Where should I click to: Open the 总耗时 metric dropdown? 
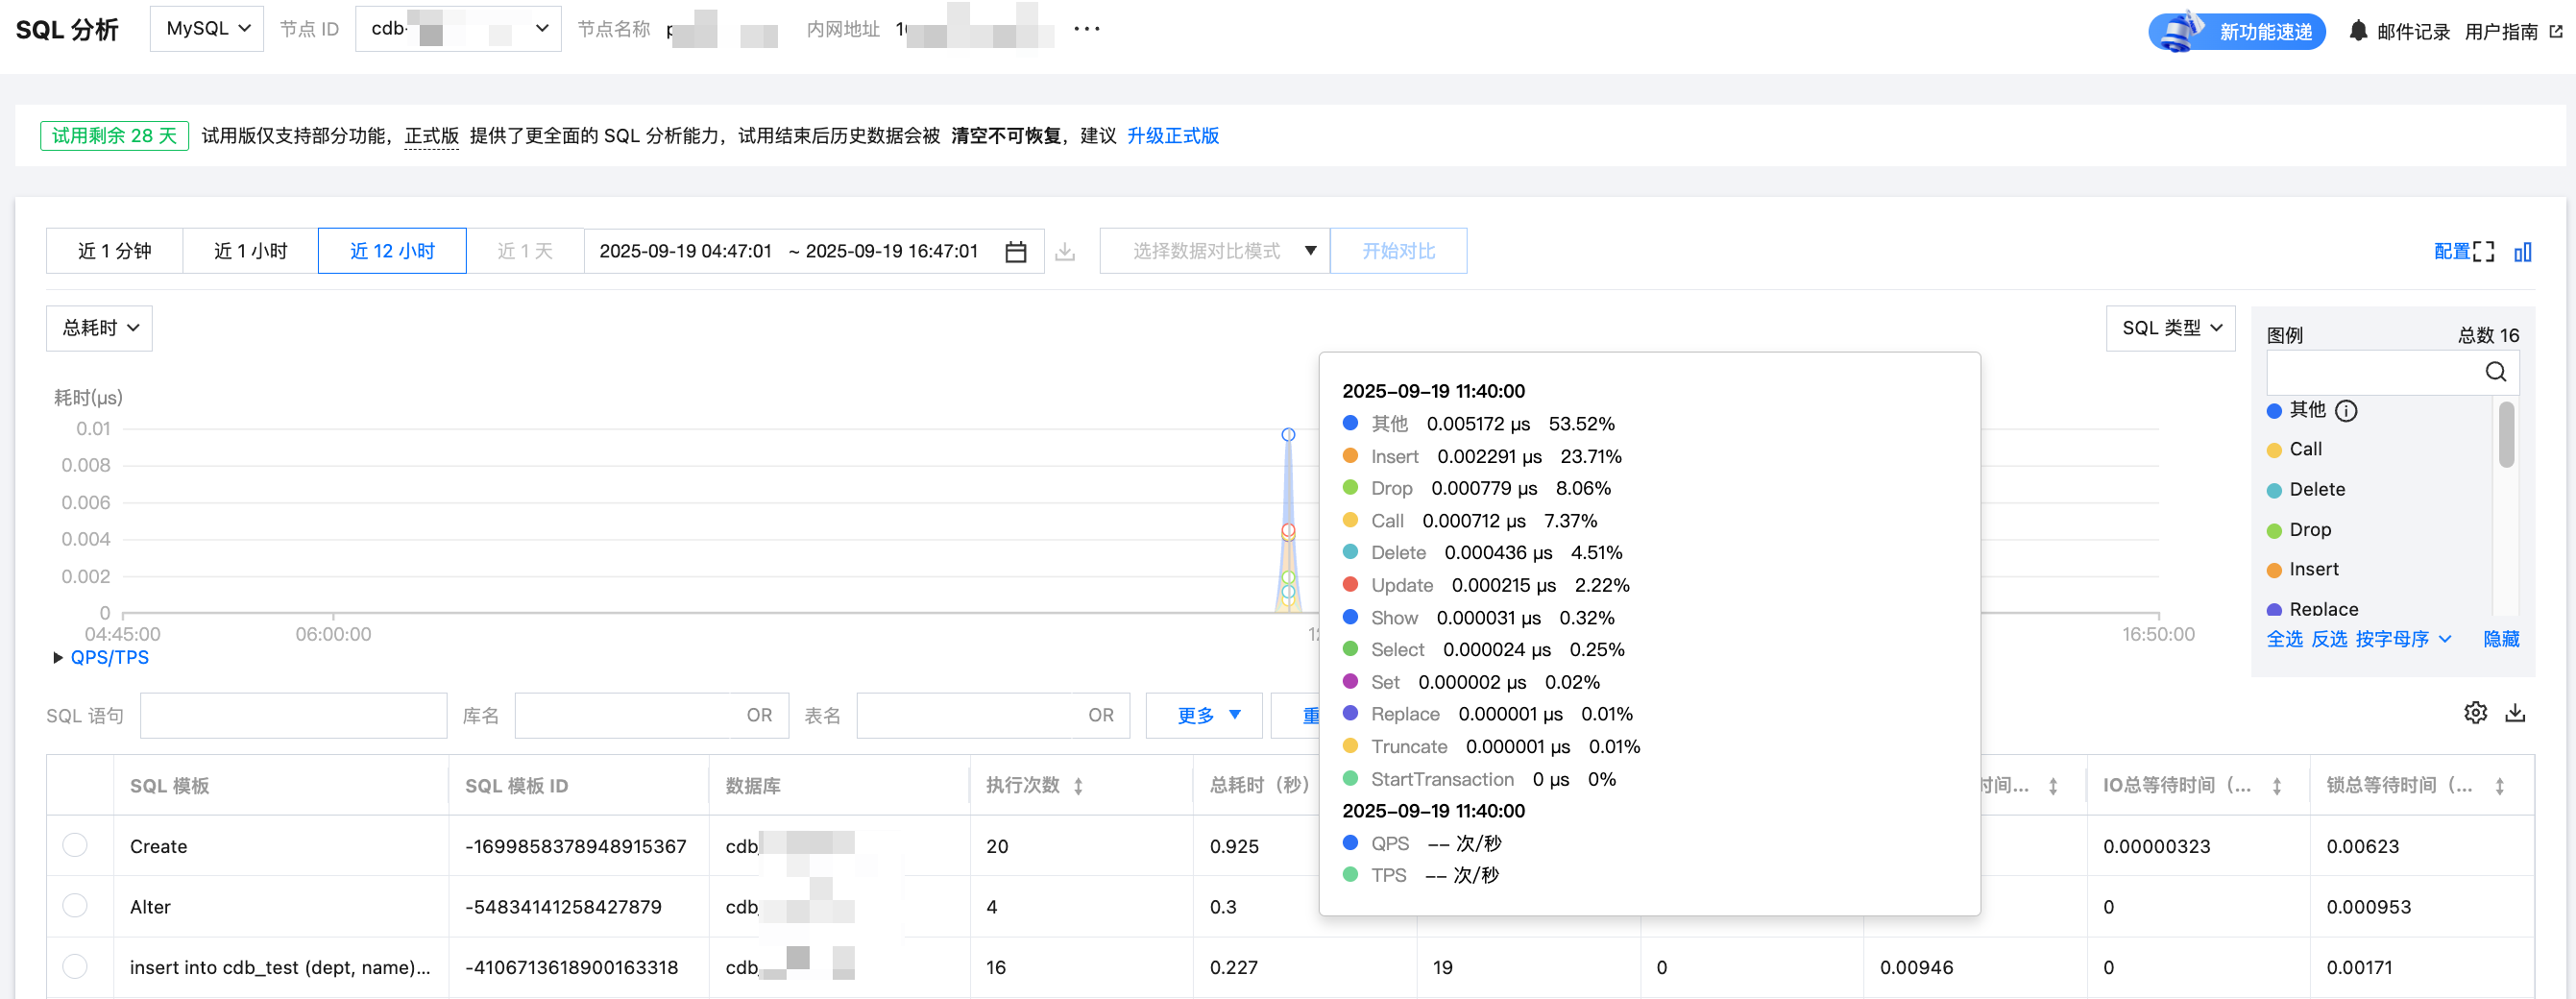pyautogui.click(x=99, y=328)
